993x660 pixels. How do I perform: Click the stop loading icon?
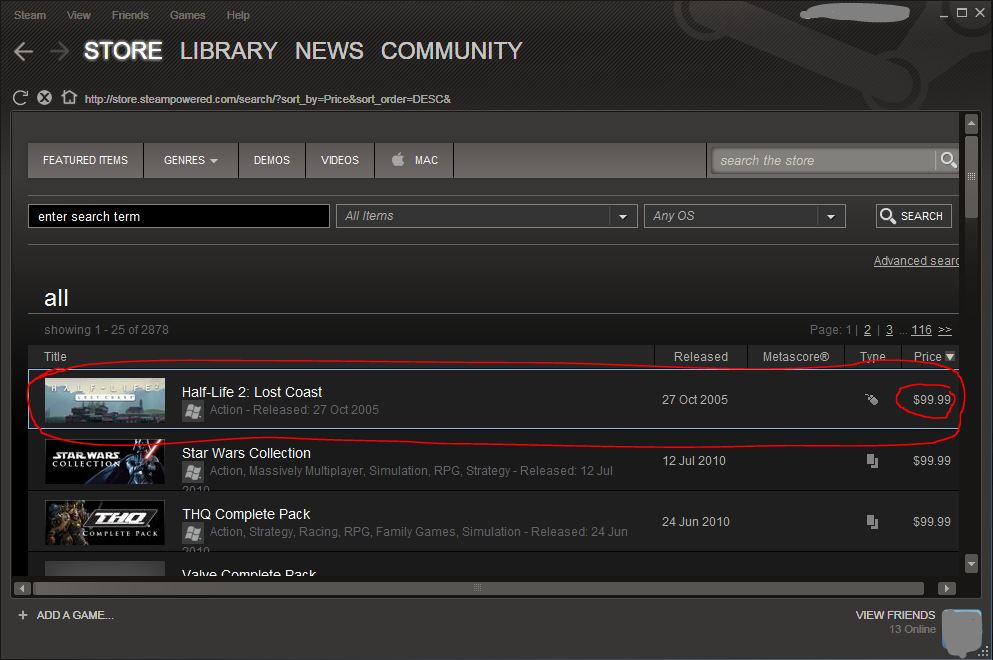coord(44,97)
